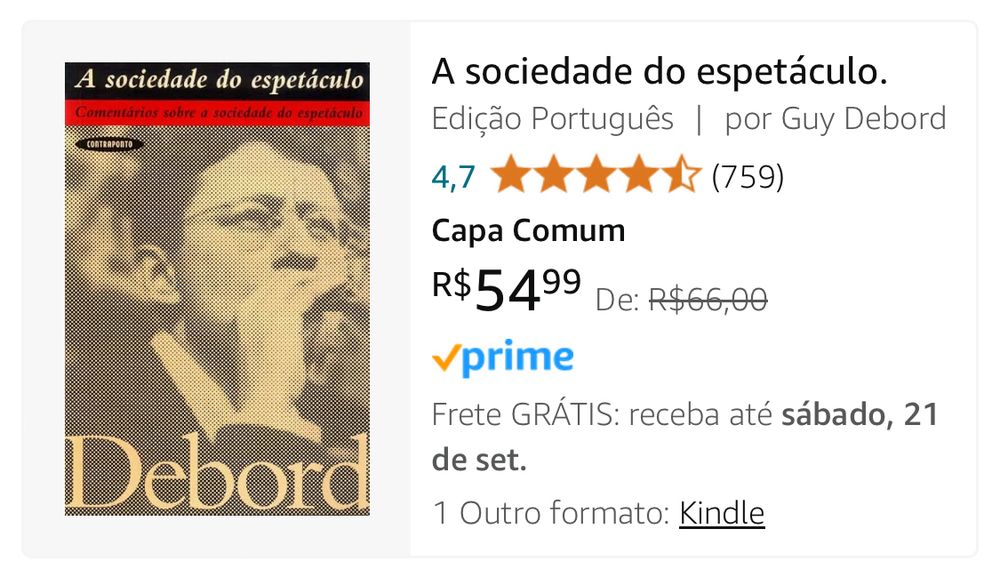Select the R$54,99 price
This screenshot has width=1000, height=578.
tap(506, 289)
